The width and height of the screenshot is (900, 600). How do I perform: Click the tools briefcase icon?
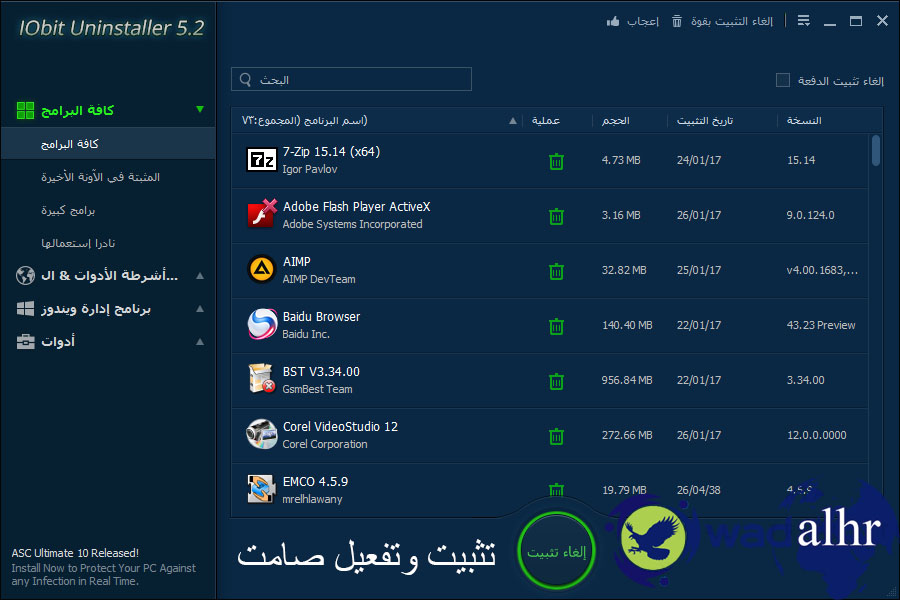pyautogui.click(x=25, y=342)
